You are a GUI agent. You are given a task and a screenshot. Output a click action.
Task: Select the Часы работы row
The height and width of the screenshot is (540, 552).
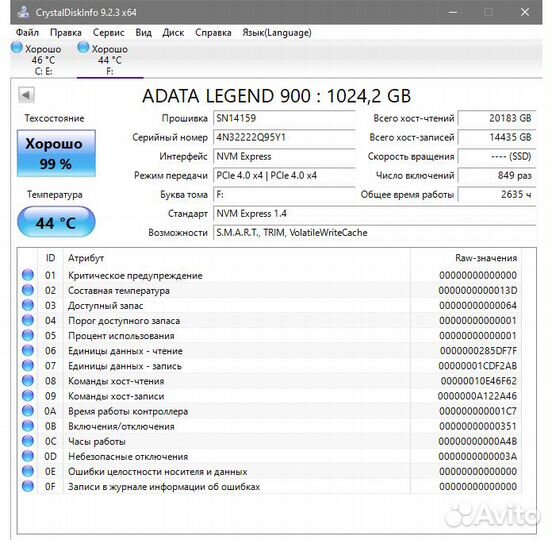pos(270,441)
